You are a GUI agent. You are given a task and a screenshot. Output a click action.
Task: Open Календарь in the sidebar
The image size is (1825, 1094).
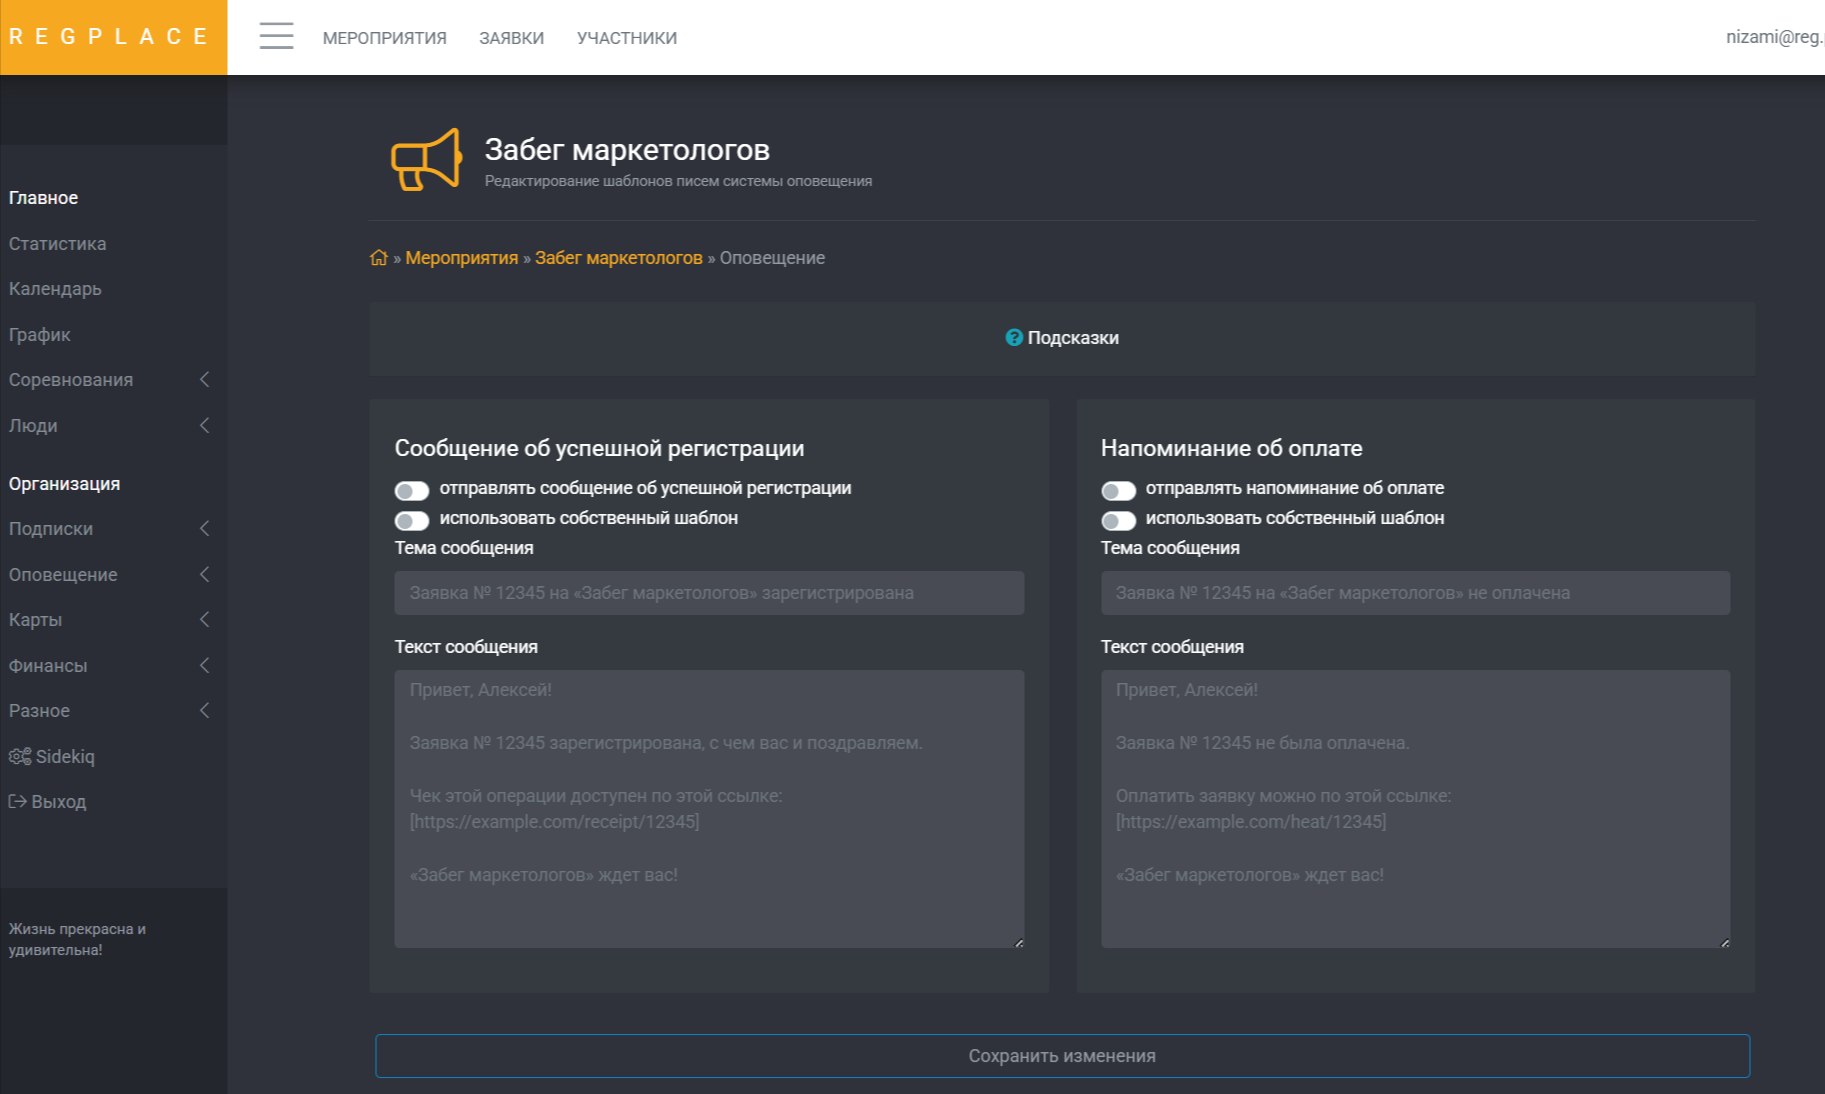point(55,288)
